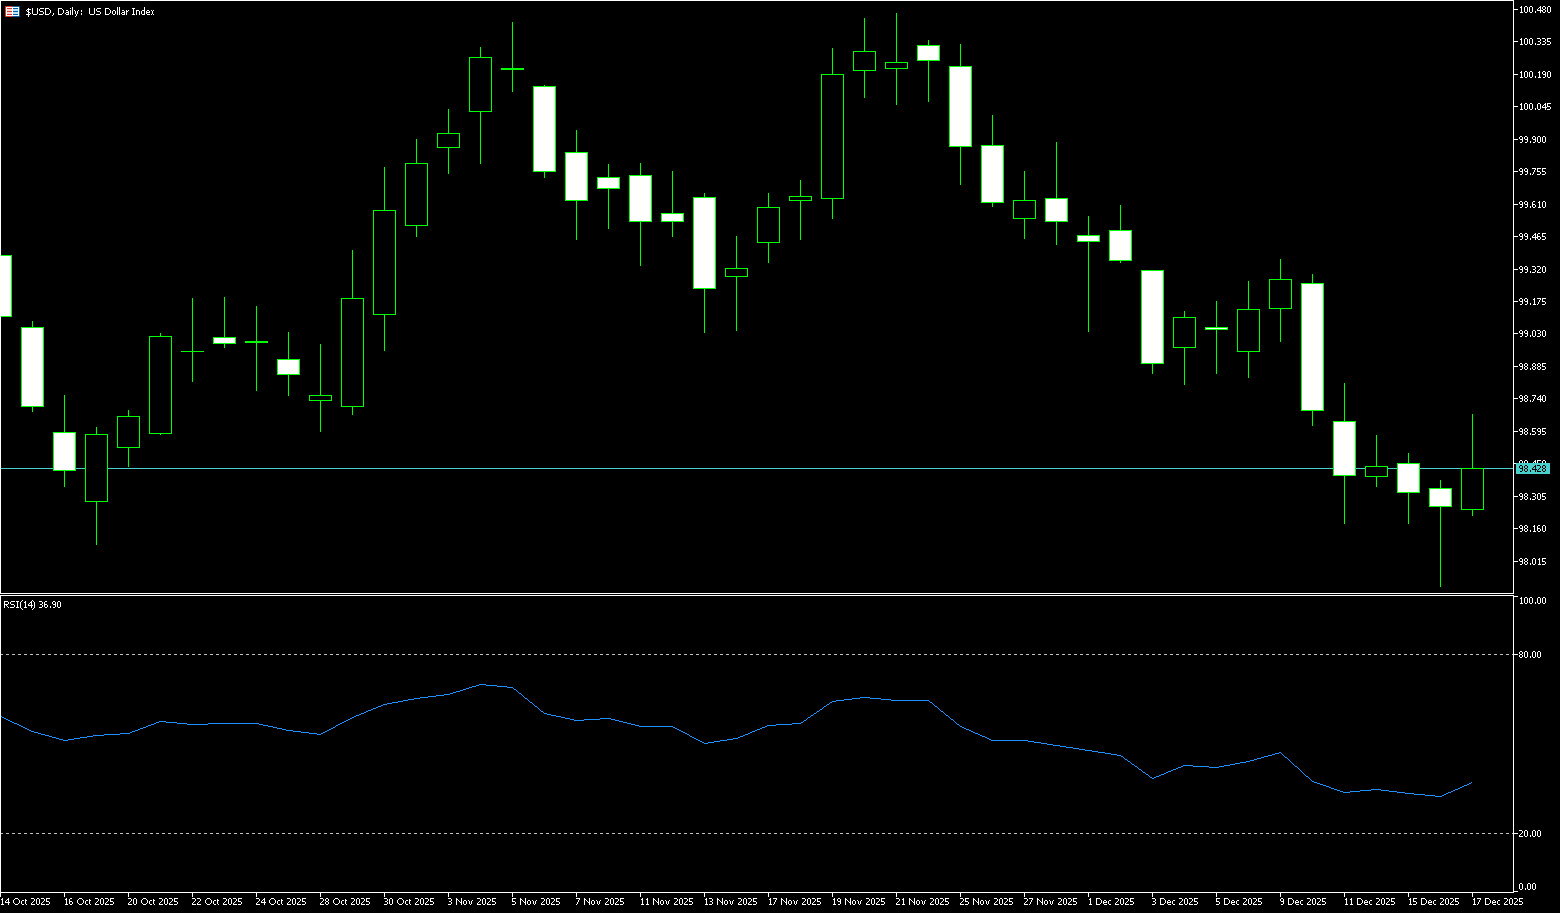Click the 100.00 RSI scale label
This screenshot has width=1560, height=913.
(1532, 601)
